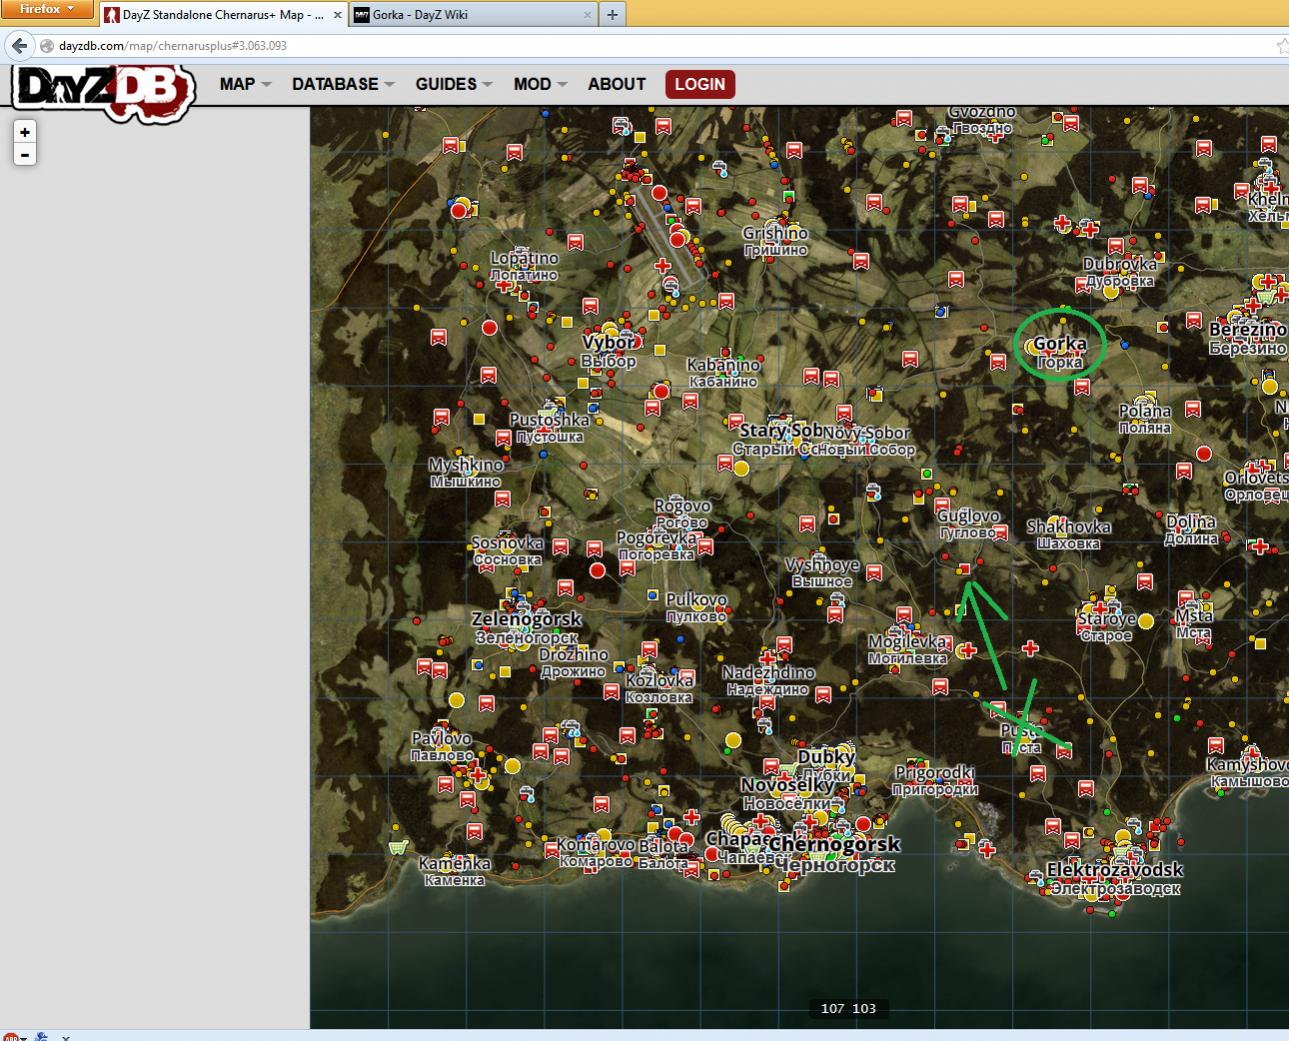1289x1041 pixels.
Task: Click the Prigorodki town label
Action: (935, 780)
